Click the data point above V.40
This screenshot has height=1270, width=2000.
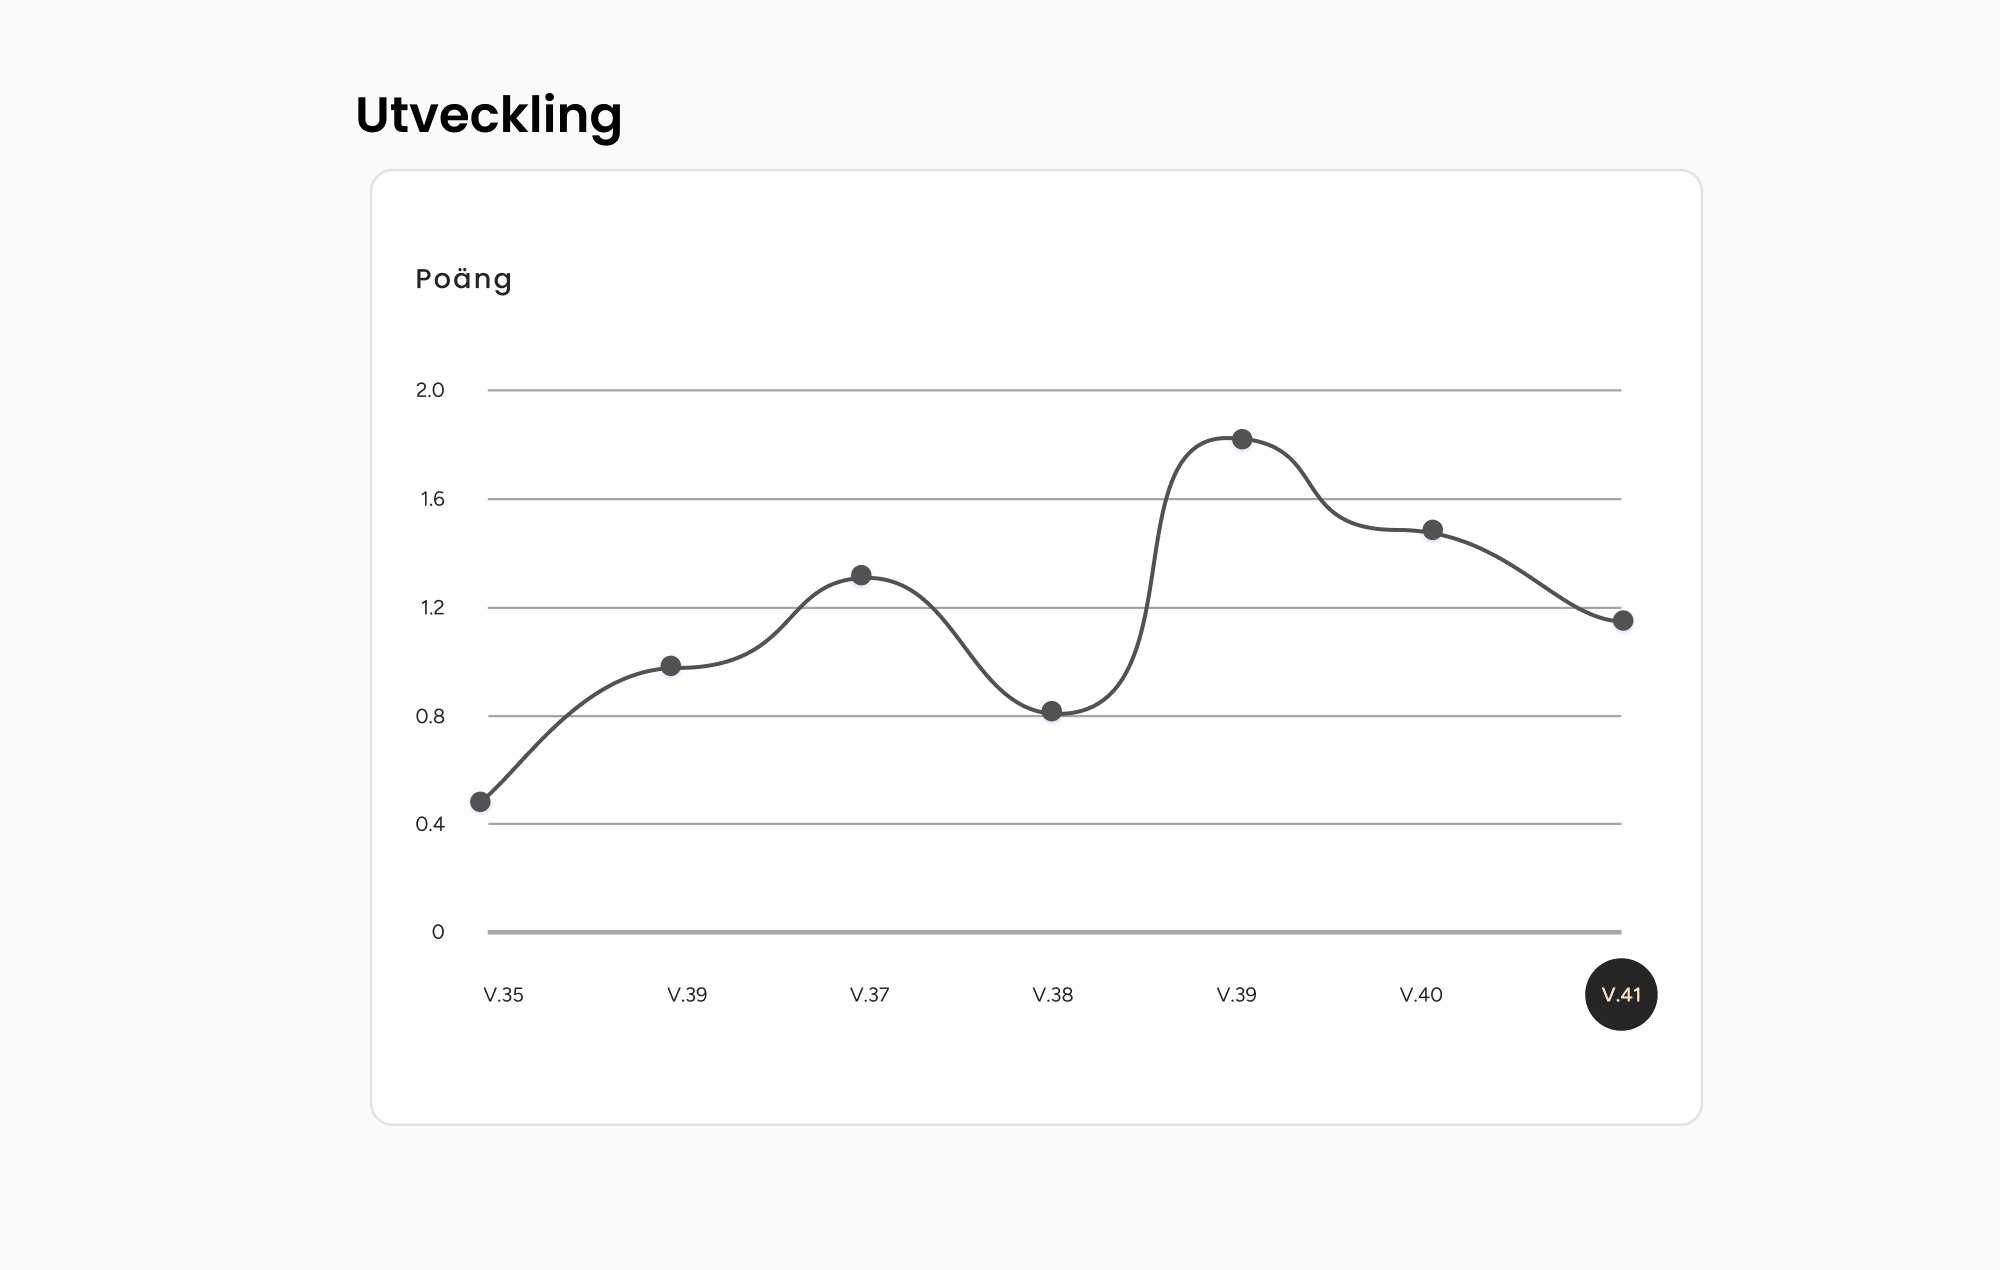pos(1432,530)
